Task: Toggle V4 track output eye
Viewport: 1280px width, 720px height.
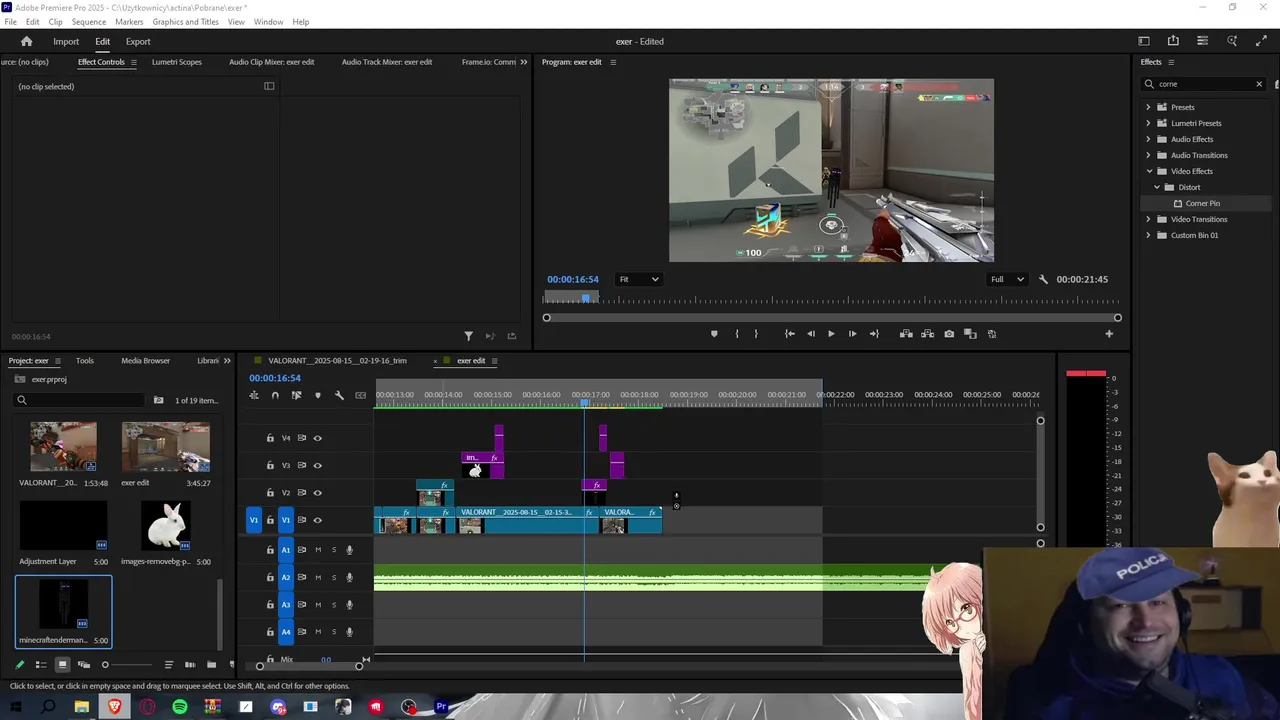Action: click(318, 438)
